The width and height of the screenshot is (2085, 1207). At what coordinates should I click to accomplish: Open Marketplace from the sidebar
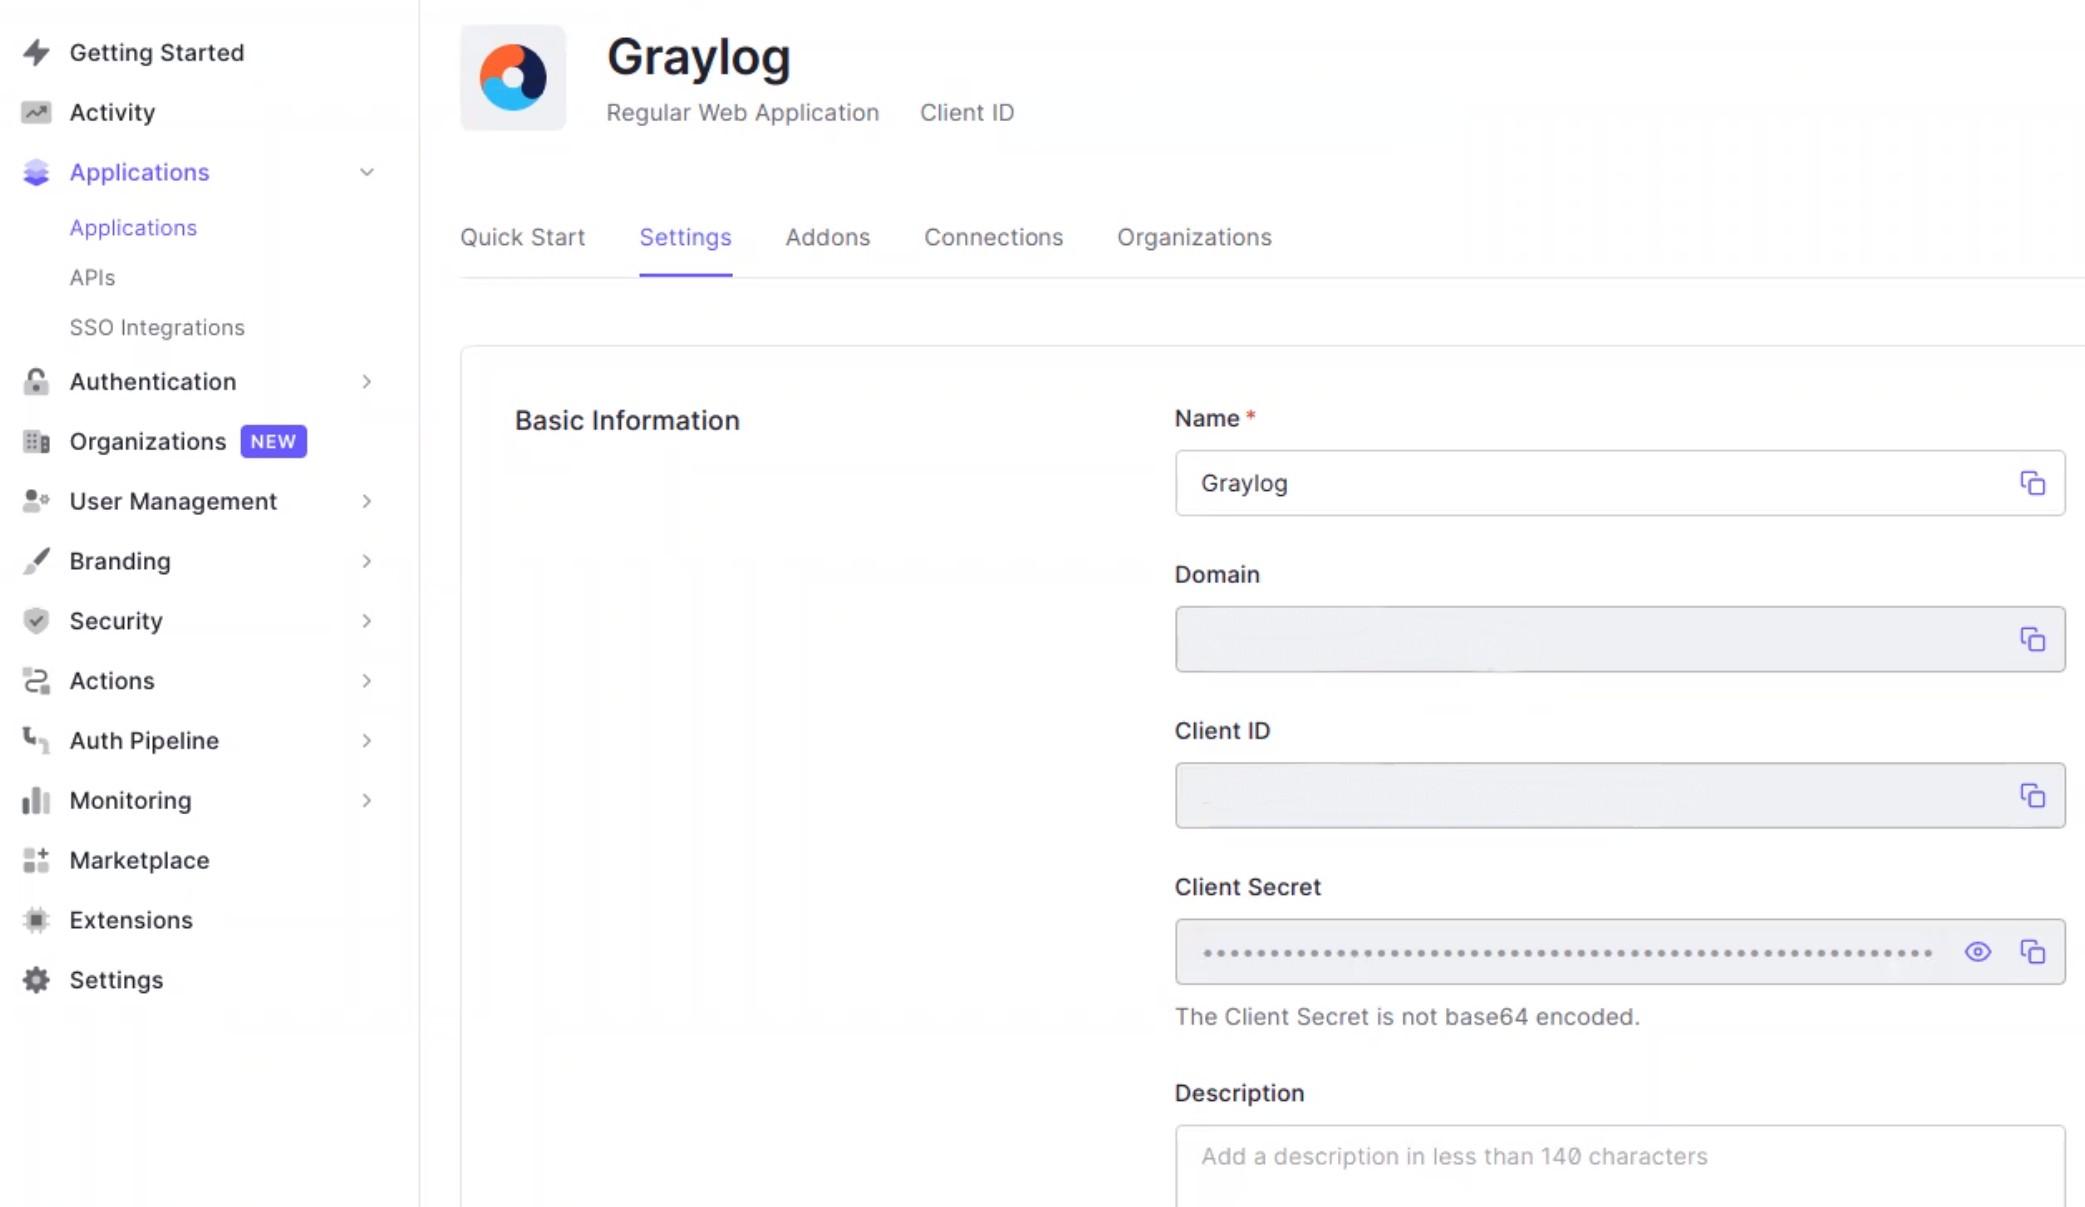tap(139, 860)
